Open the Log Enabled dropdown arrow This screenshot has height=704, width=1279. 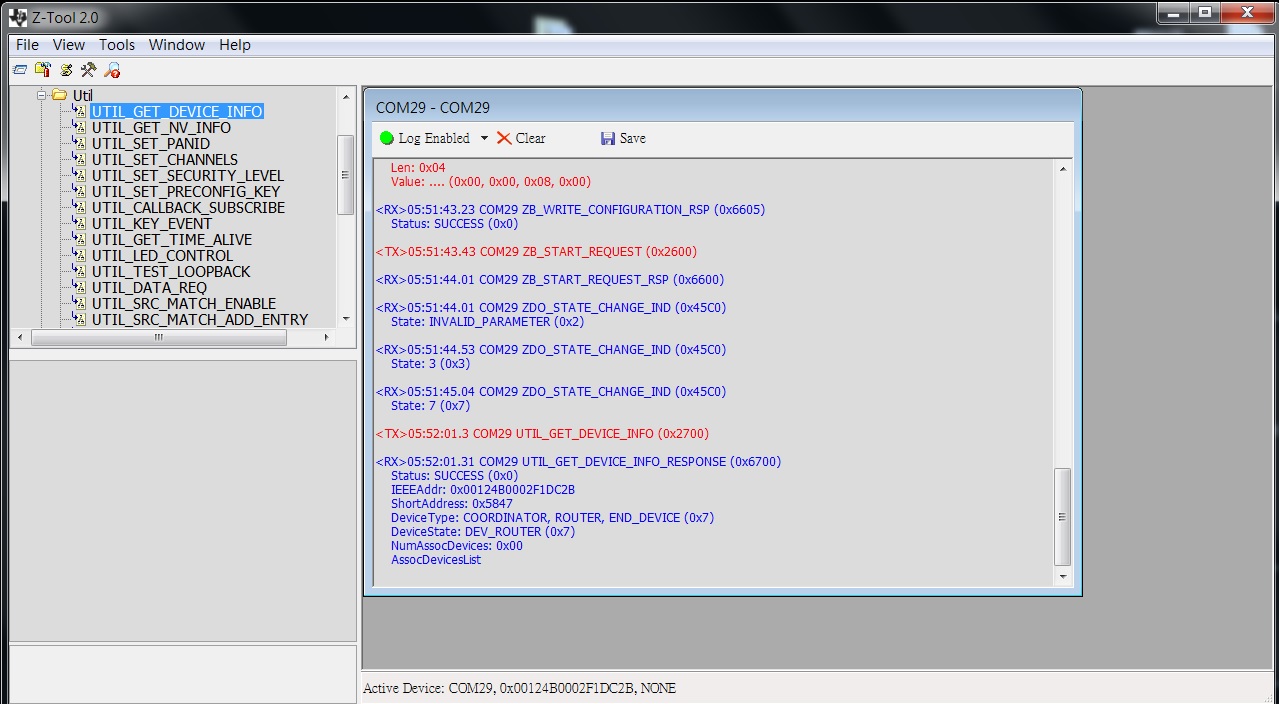485,138
